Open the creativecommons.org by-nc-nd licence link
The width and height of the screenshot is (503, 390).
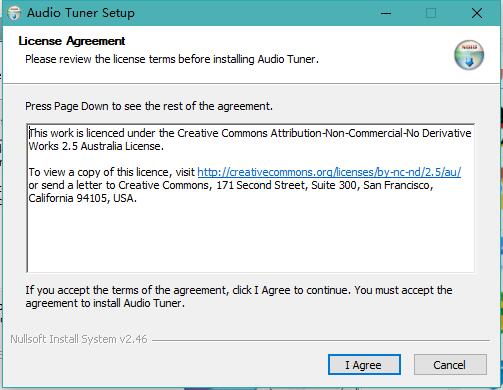pos(329,172)
